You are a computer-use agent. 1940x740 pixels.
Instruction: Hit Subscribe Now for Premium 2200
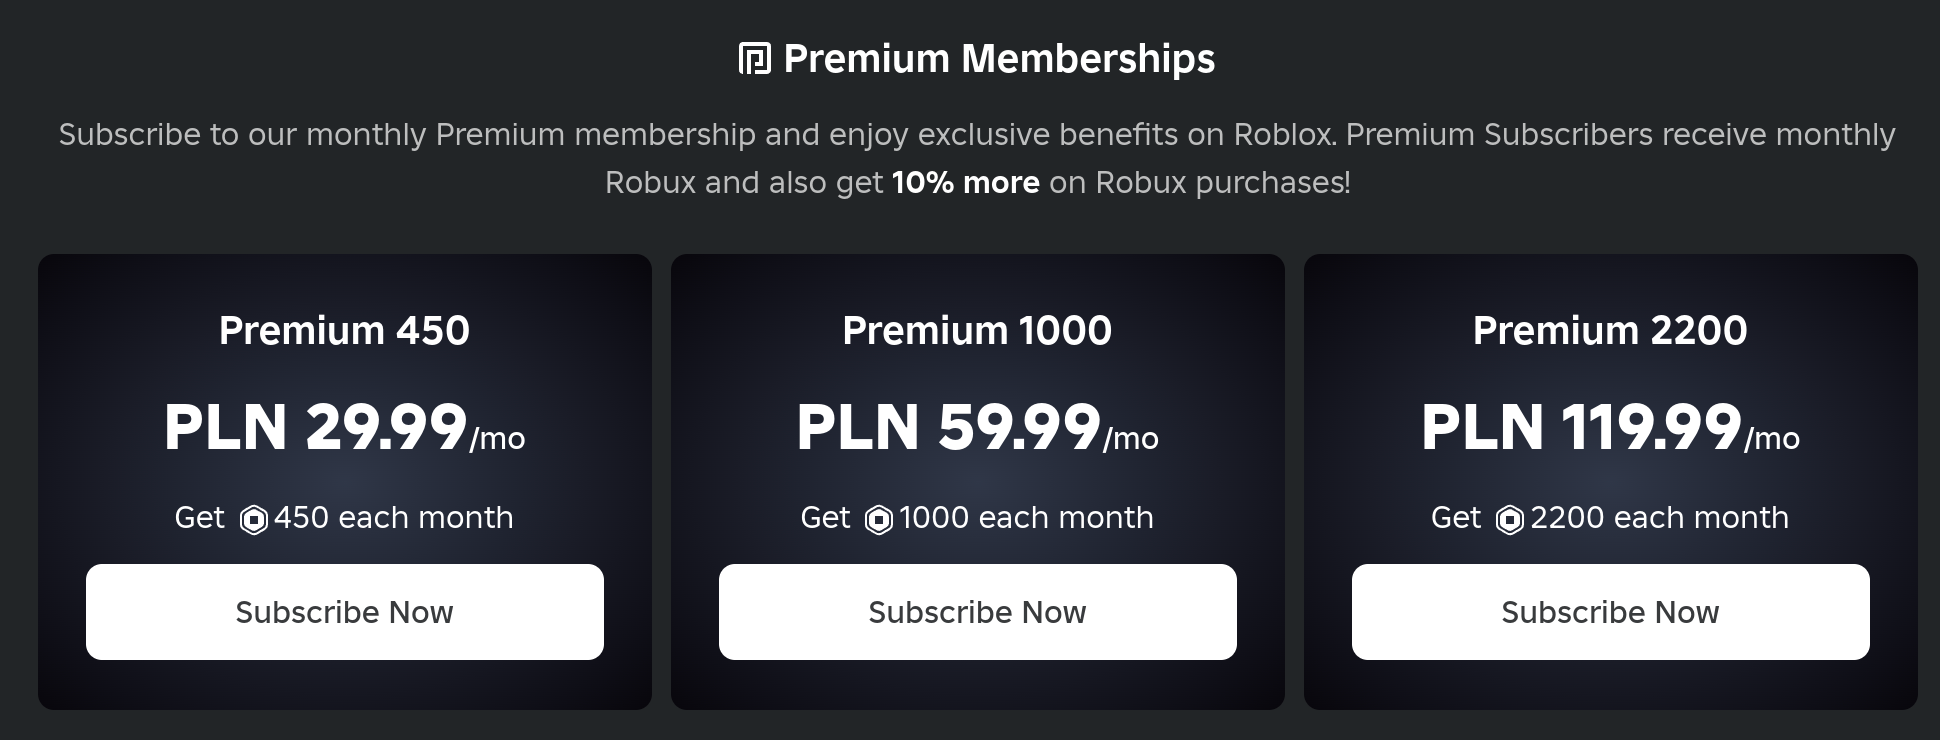[x=1610, y=612]
